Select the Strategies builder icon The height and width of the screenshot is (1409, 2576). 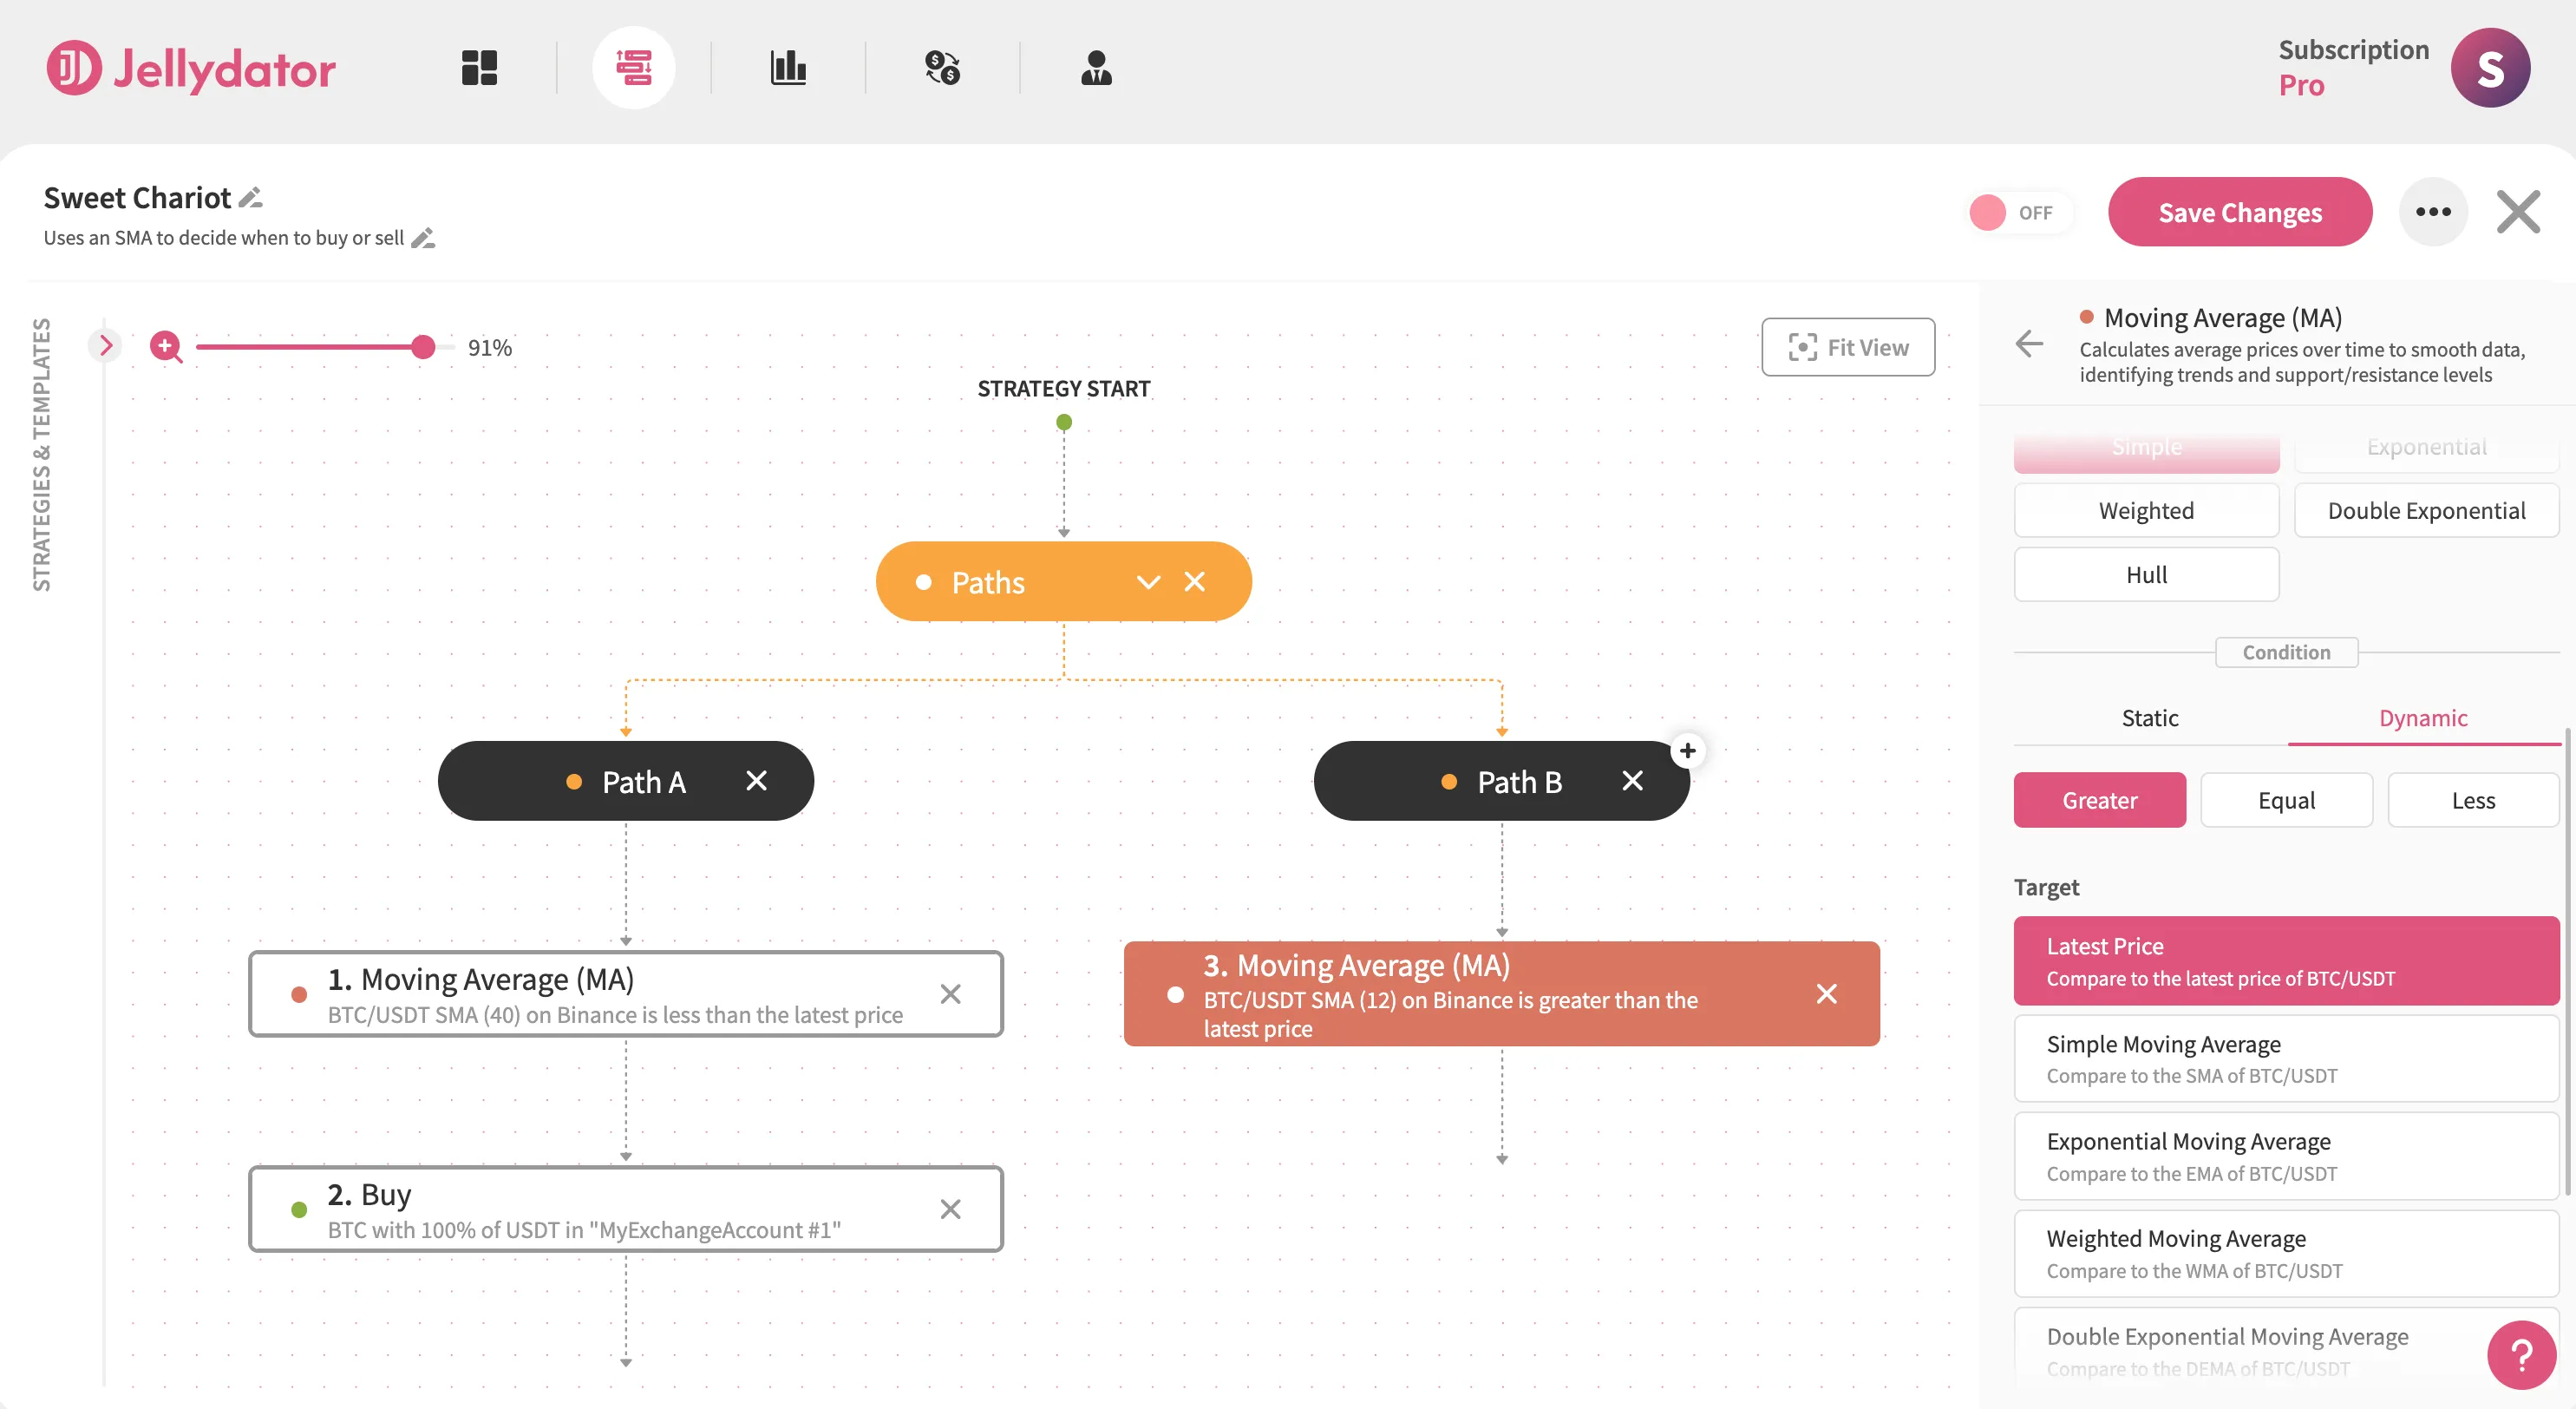[x=635, y=67]
